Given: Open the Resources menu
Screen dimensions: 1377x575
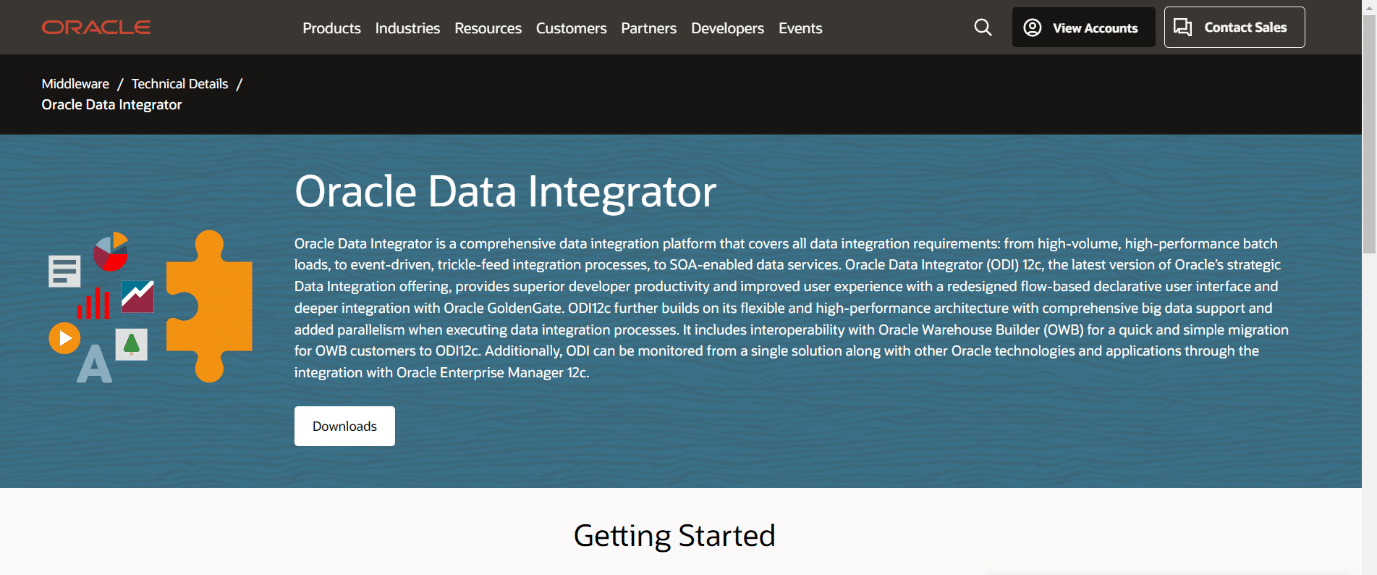Looking at the screenshot, I should click(x=488, y=28).
